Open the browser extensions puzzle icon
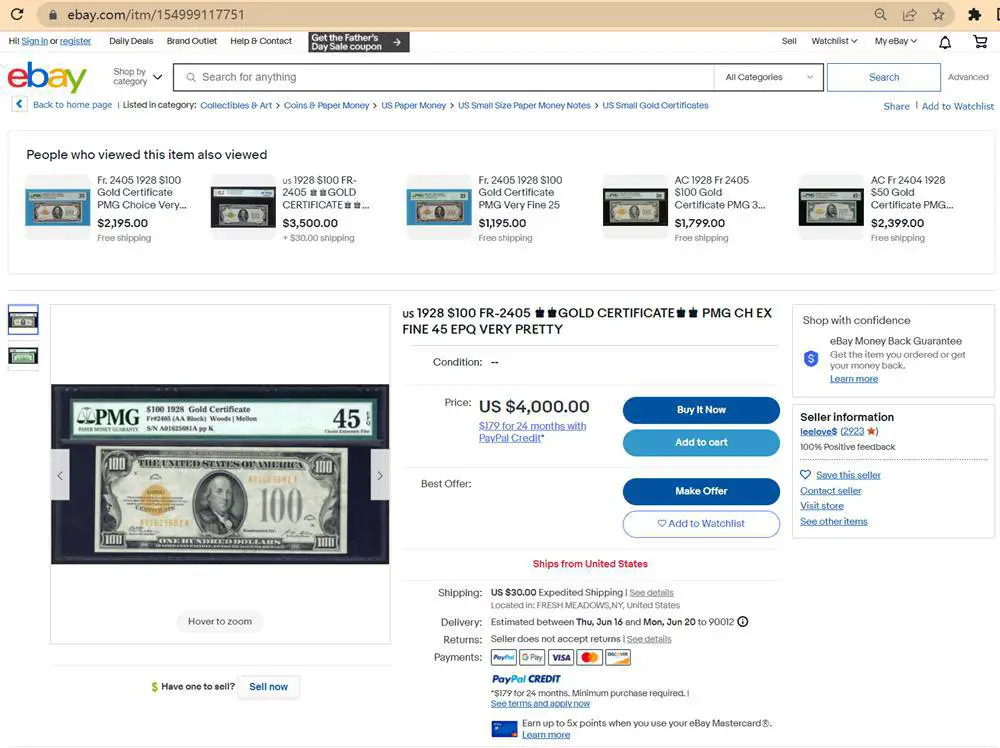The height and width of the screenshot is (748, 1000). 974,14
